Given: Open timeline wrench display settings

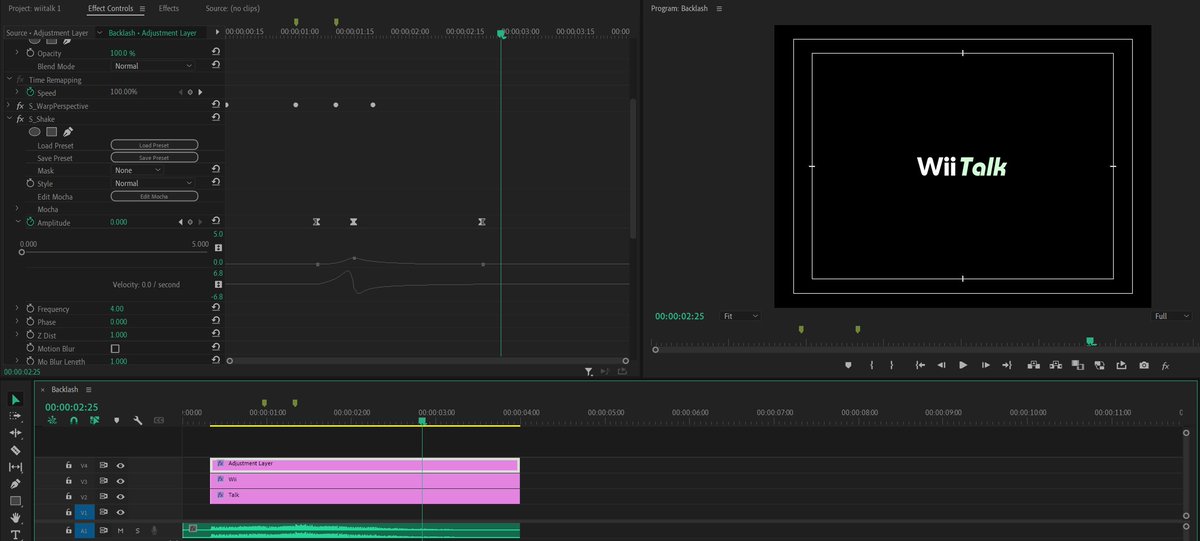Looking at the screenshot, I should (137, 421).
